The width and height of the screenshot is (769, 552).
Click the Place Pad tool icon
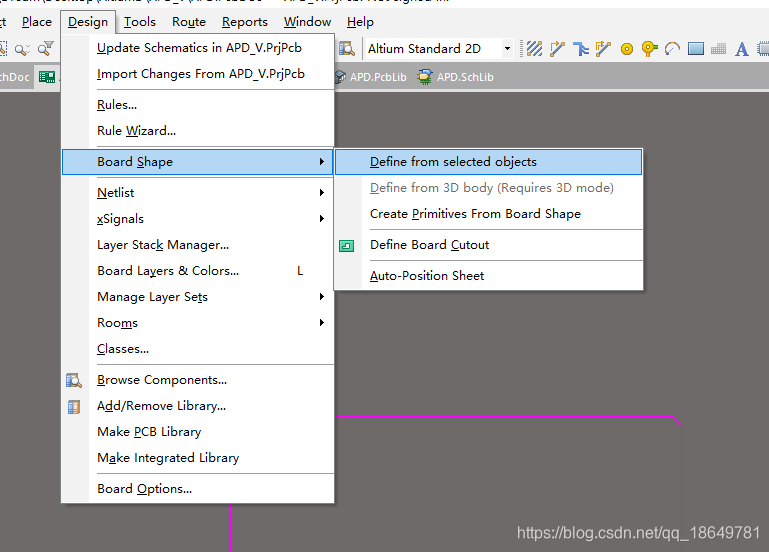[627, 49]
